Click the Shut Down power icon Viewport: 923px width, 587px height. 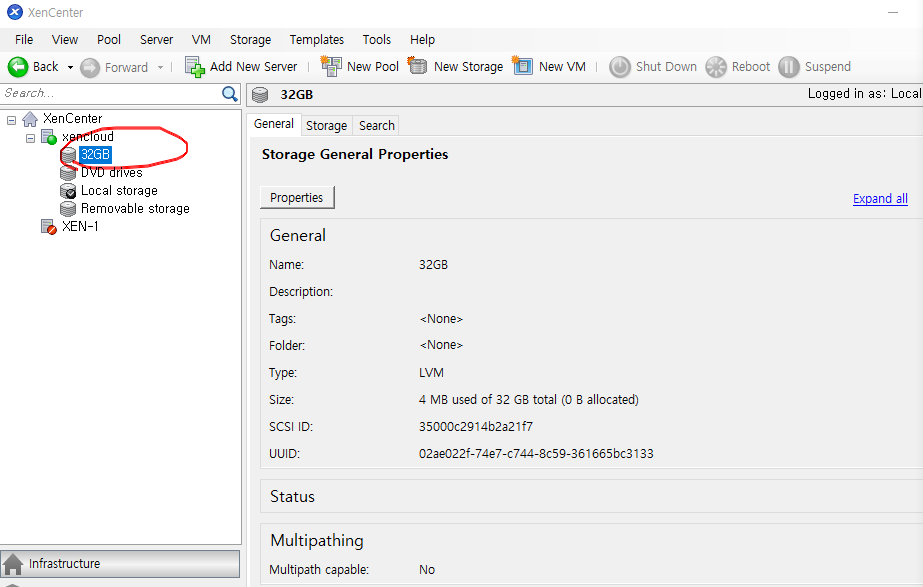click(x=620, y=67)
